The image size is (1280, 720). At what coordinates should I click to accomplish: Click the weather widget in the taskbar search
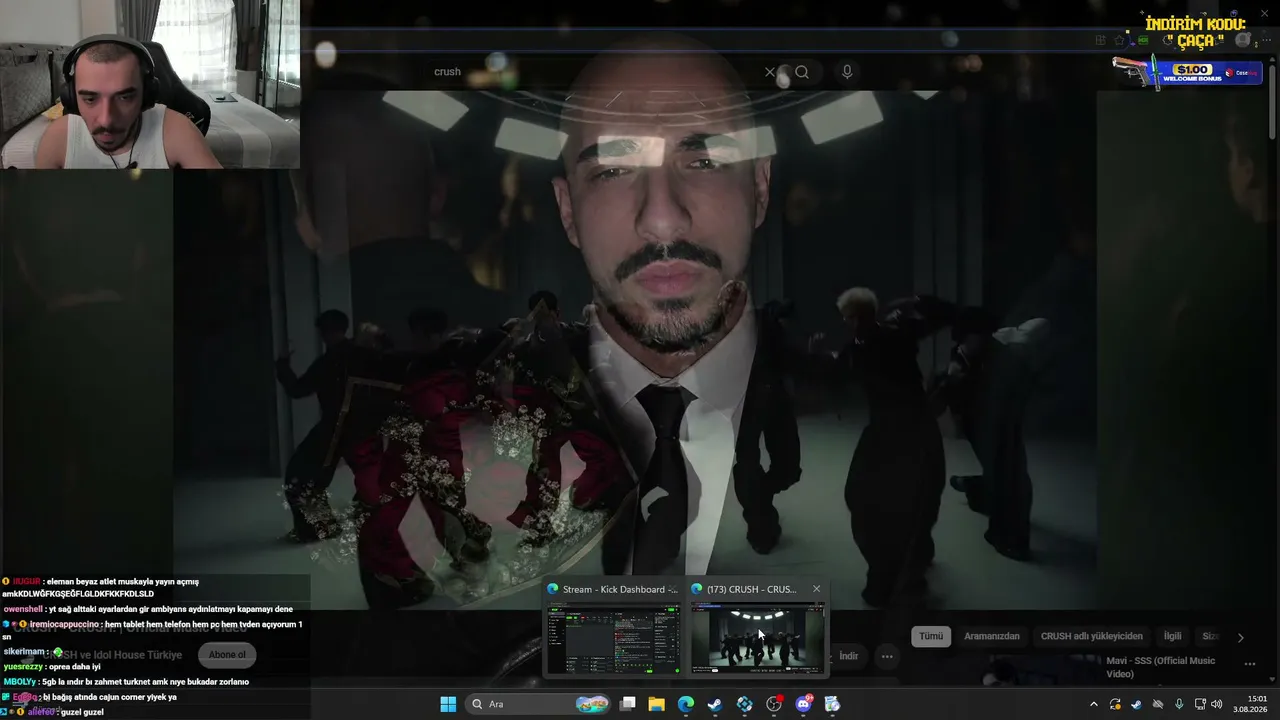point(592,704)
